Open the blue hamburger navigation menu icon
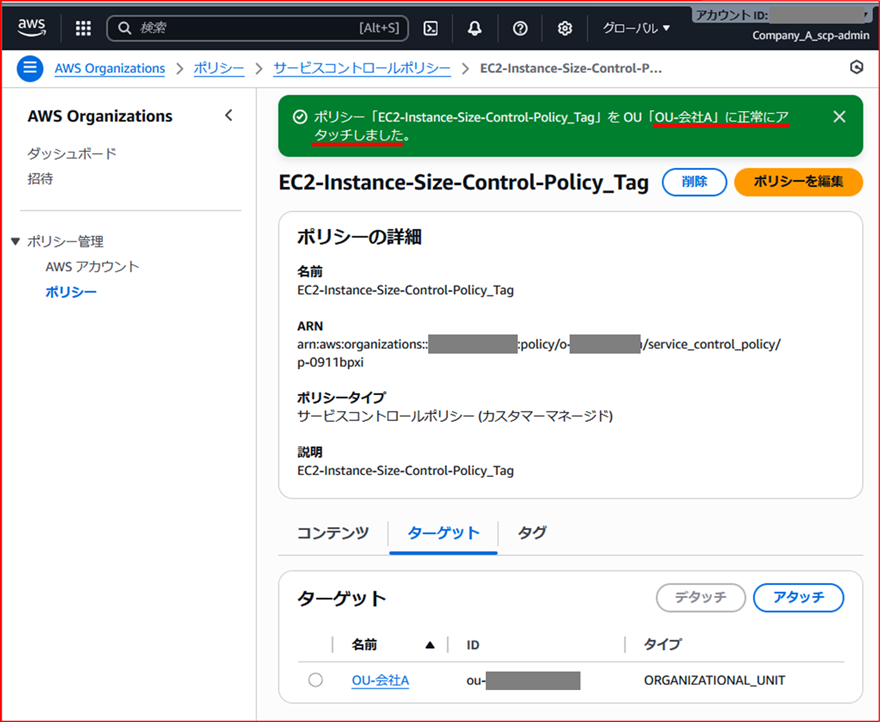The width and height of the screenshot is (880, 722). (30, 68)
